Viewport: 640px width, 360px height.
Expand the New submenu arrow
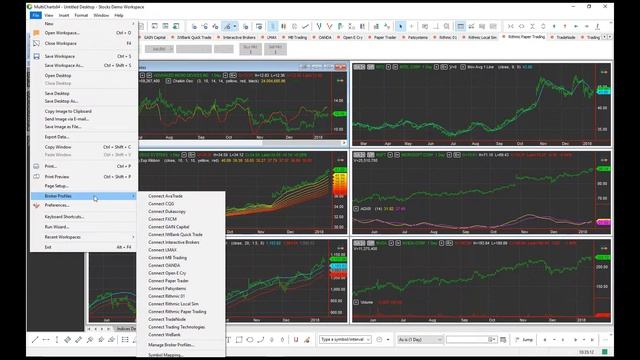click(x=133, y=24)
